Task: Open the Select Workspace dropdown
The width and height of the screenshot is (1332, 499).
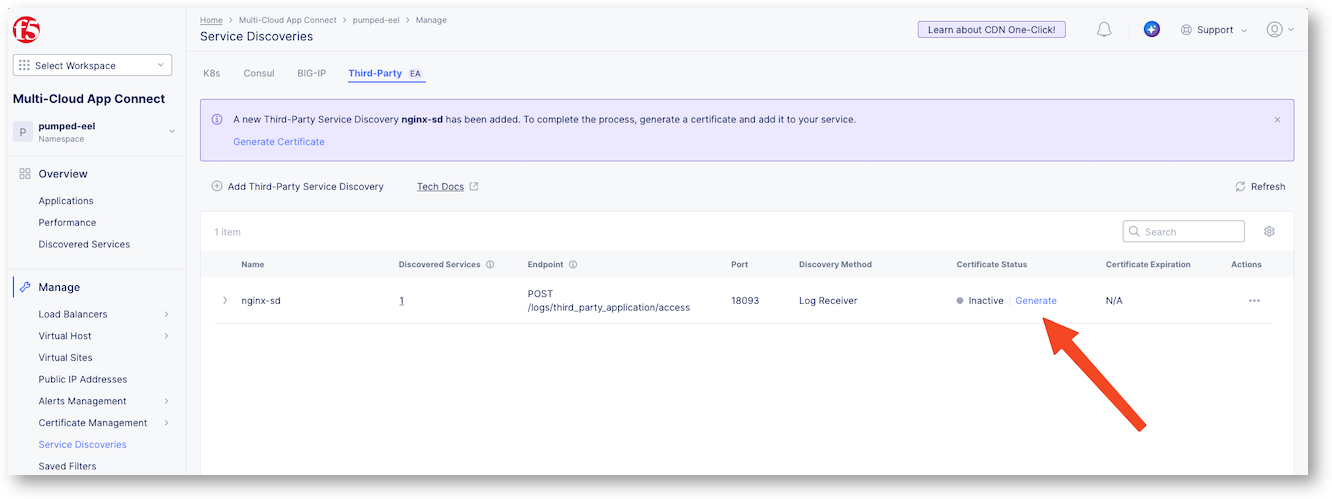Action: pyautogui.click(x=92, y=66)
